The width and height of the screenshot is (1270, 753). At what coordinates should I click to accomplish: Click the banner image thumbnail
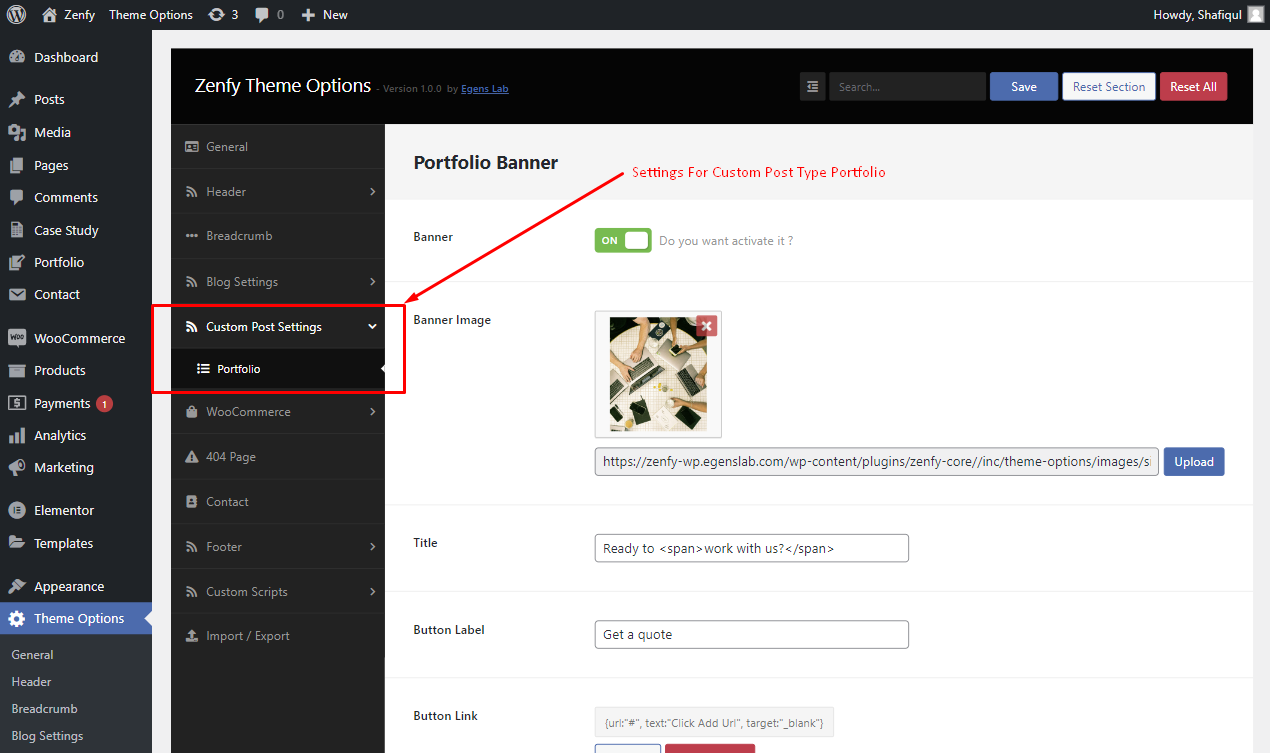658,374
